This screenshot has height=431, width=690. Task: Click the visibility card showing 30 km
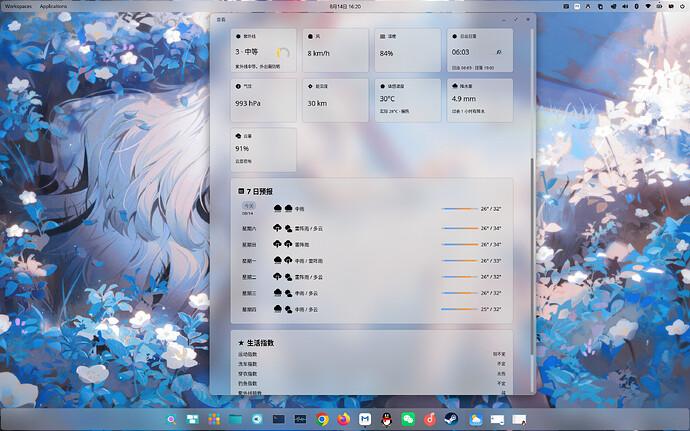[335, 100]
